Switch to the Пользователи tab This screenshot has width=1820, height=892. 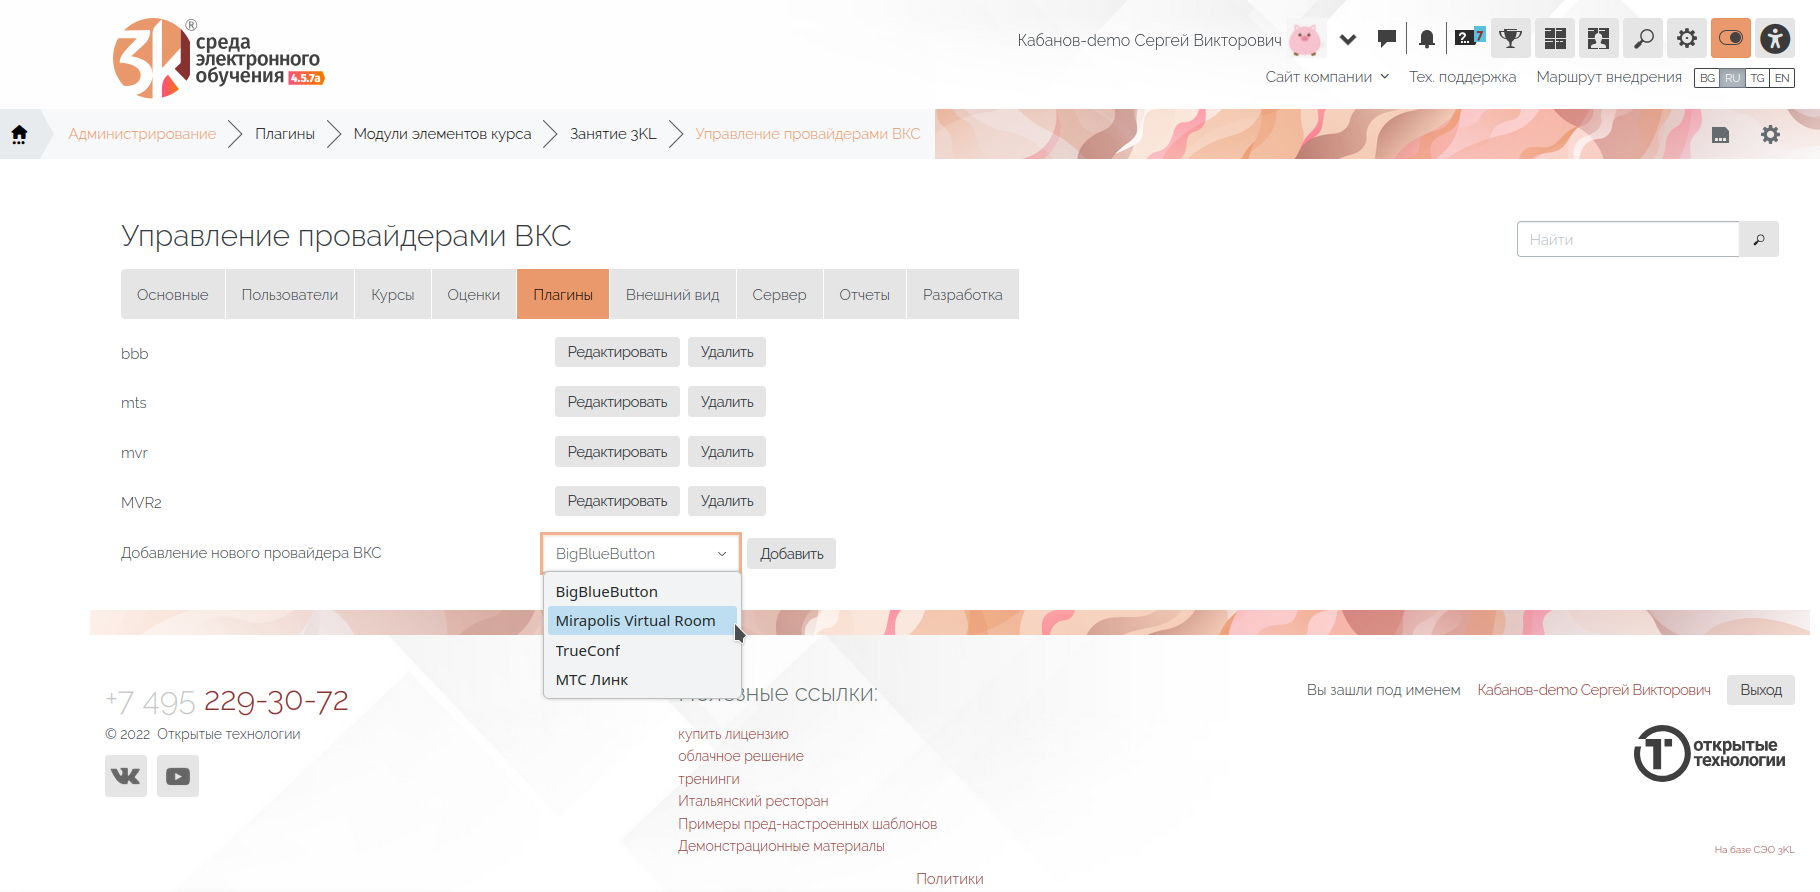[x=290, y=295]
